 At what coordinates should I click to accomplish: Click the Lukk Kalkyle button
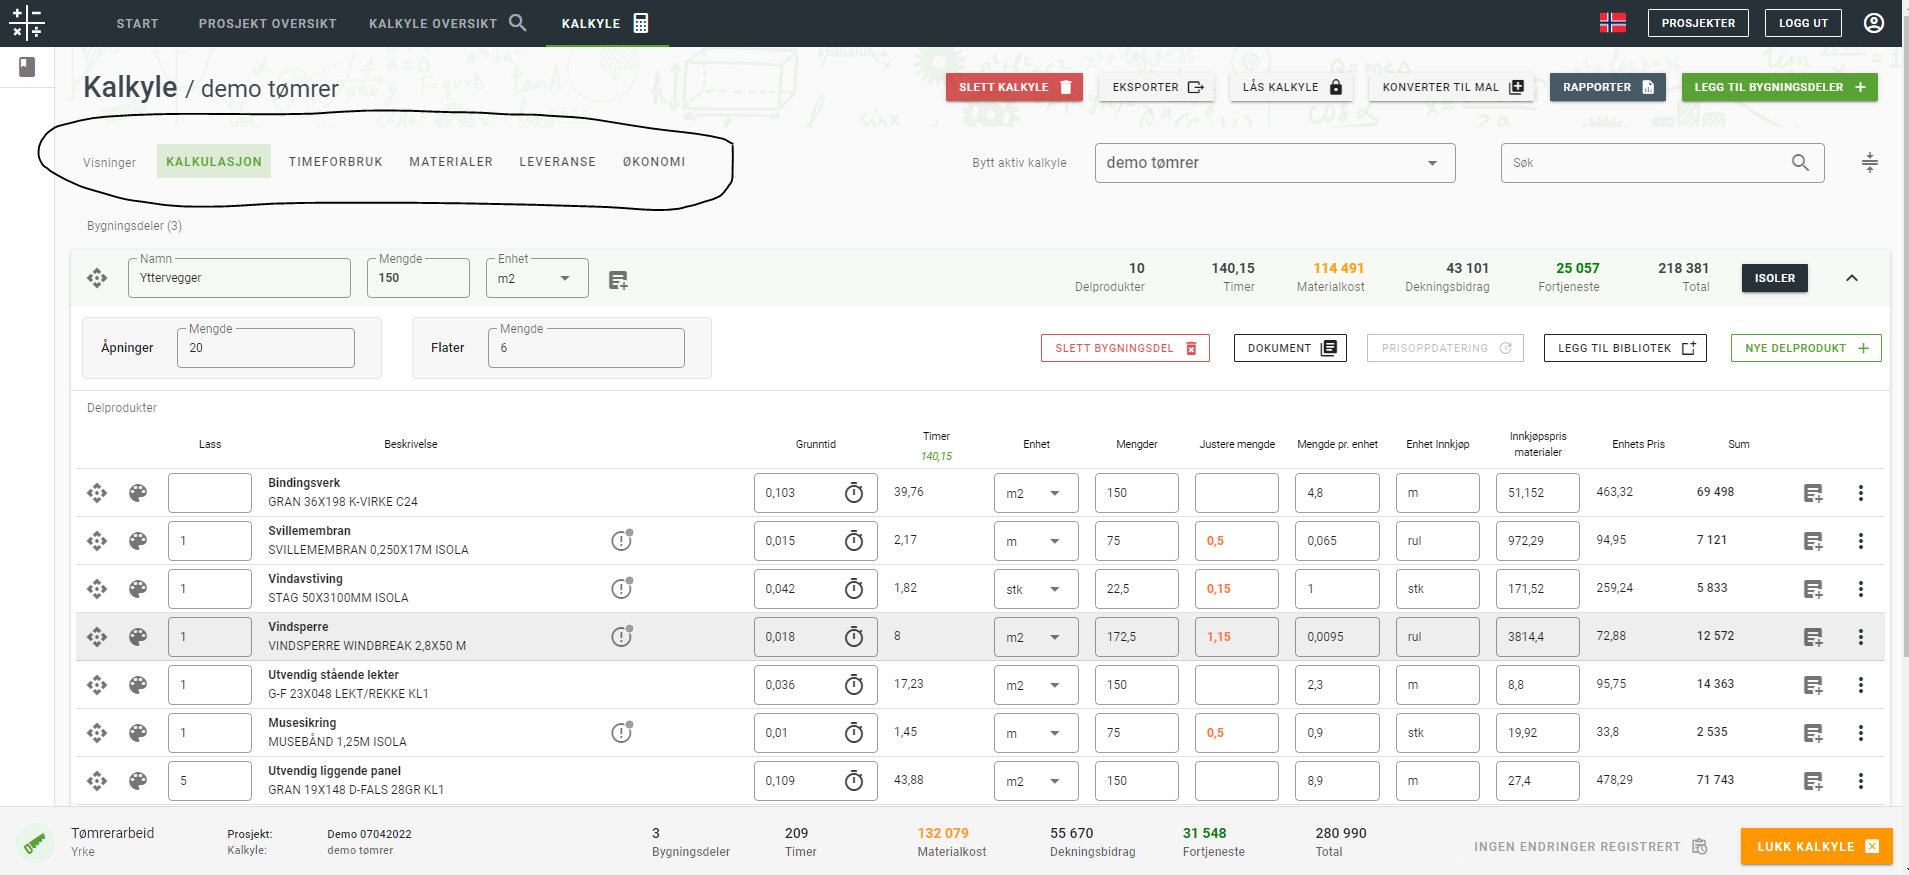coord(1817,846)
